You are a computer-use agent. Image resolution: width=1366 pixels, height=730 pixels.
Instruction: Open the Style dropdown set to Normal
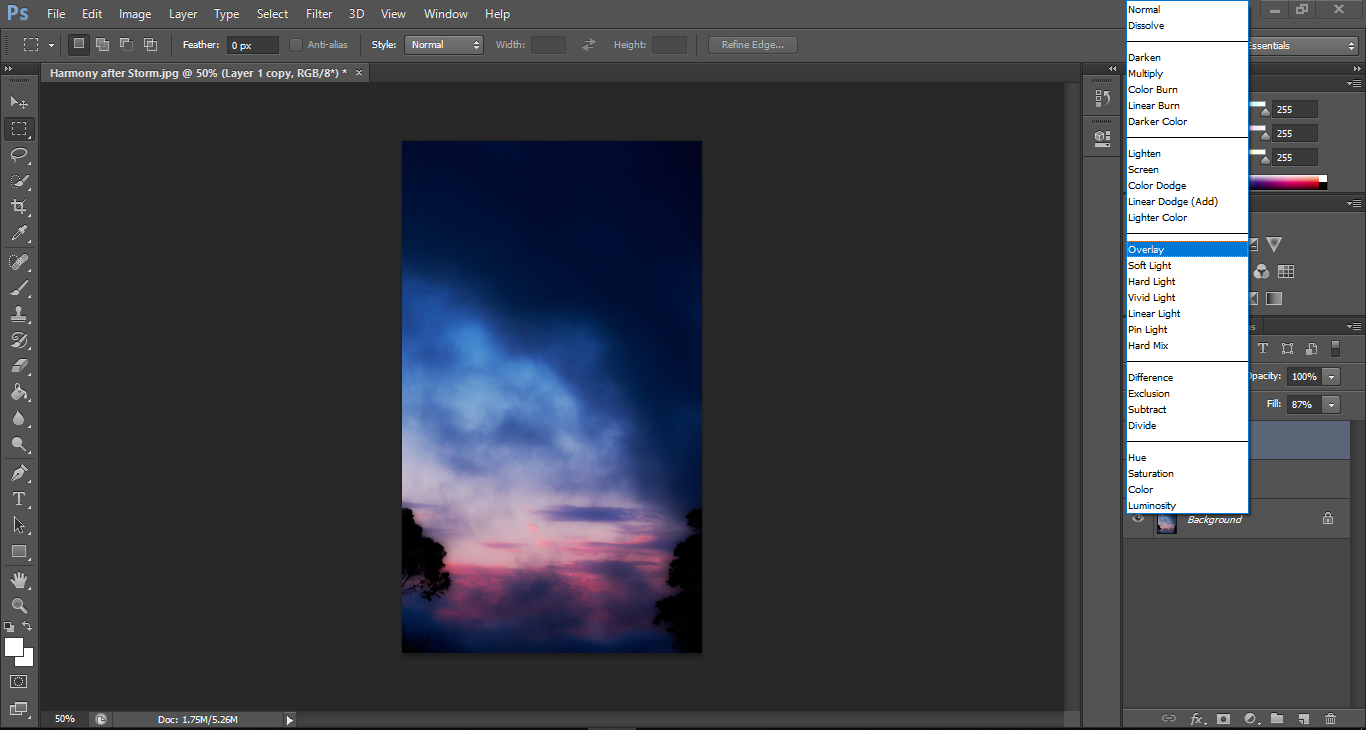(444, 45)
